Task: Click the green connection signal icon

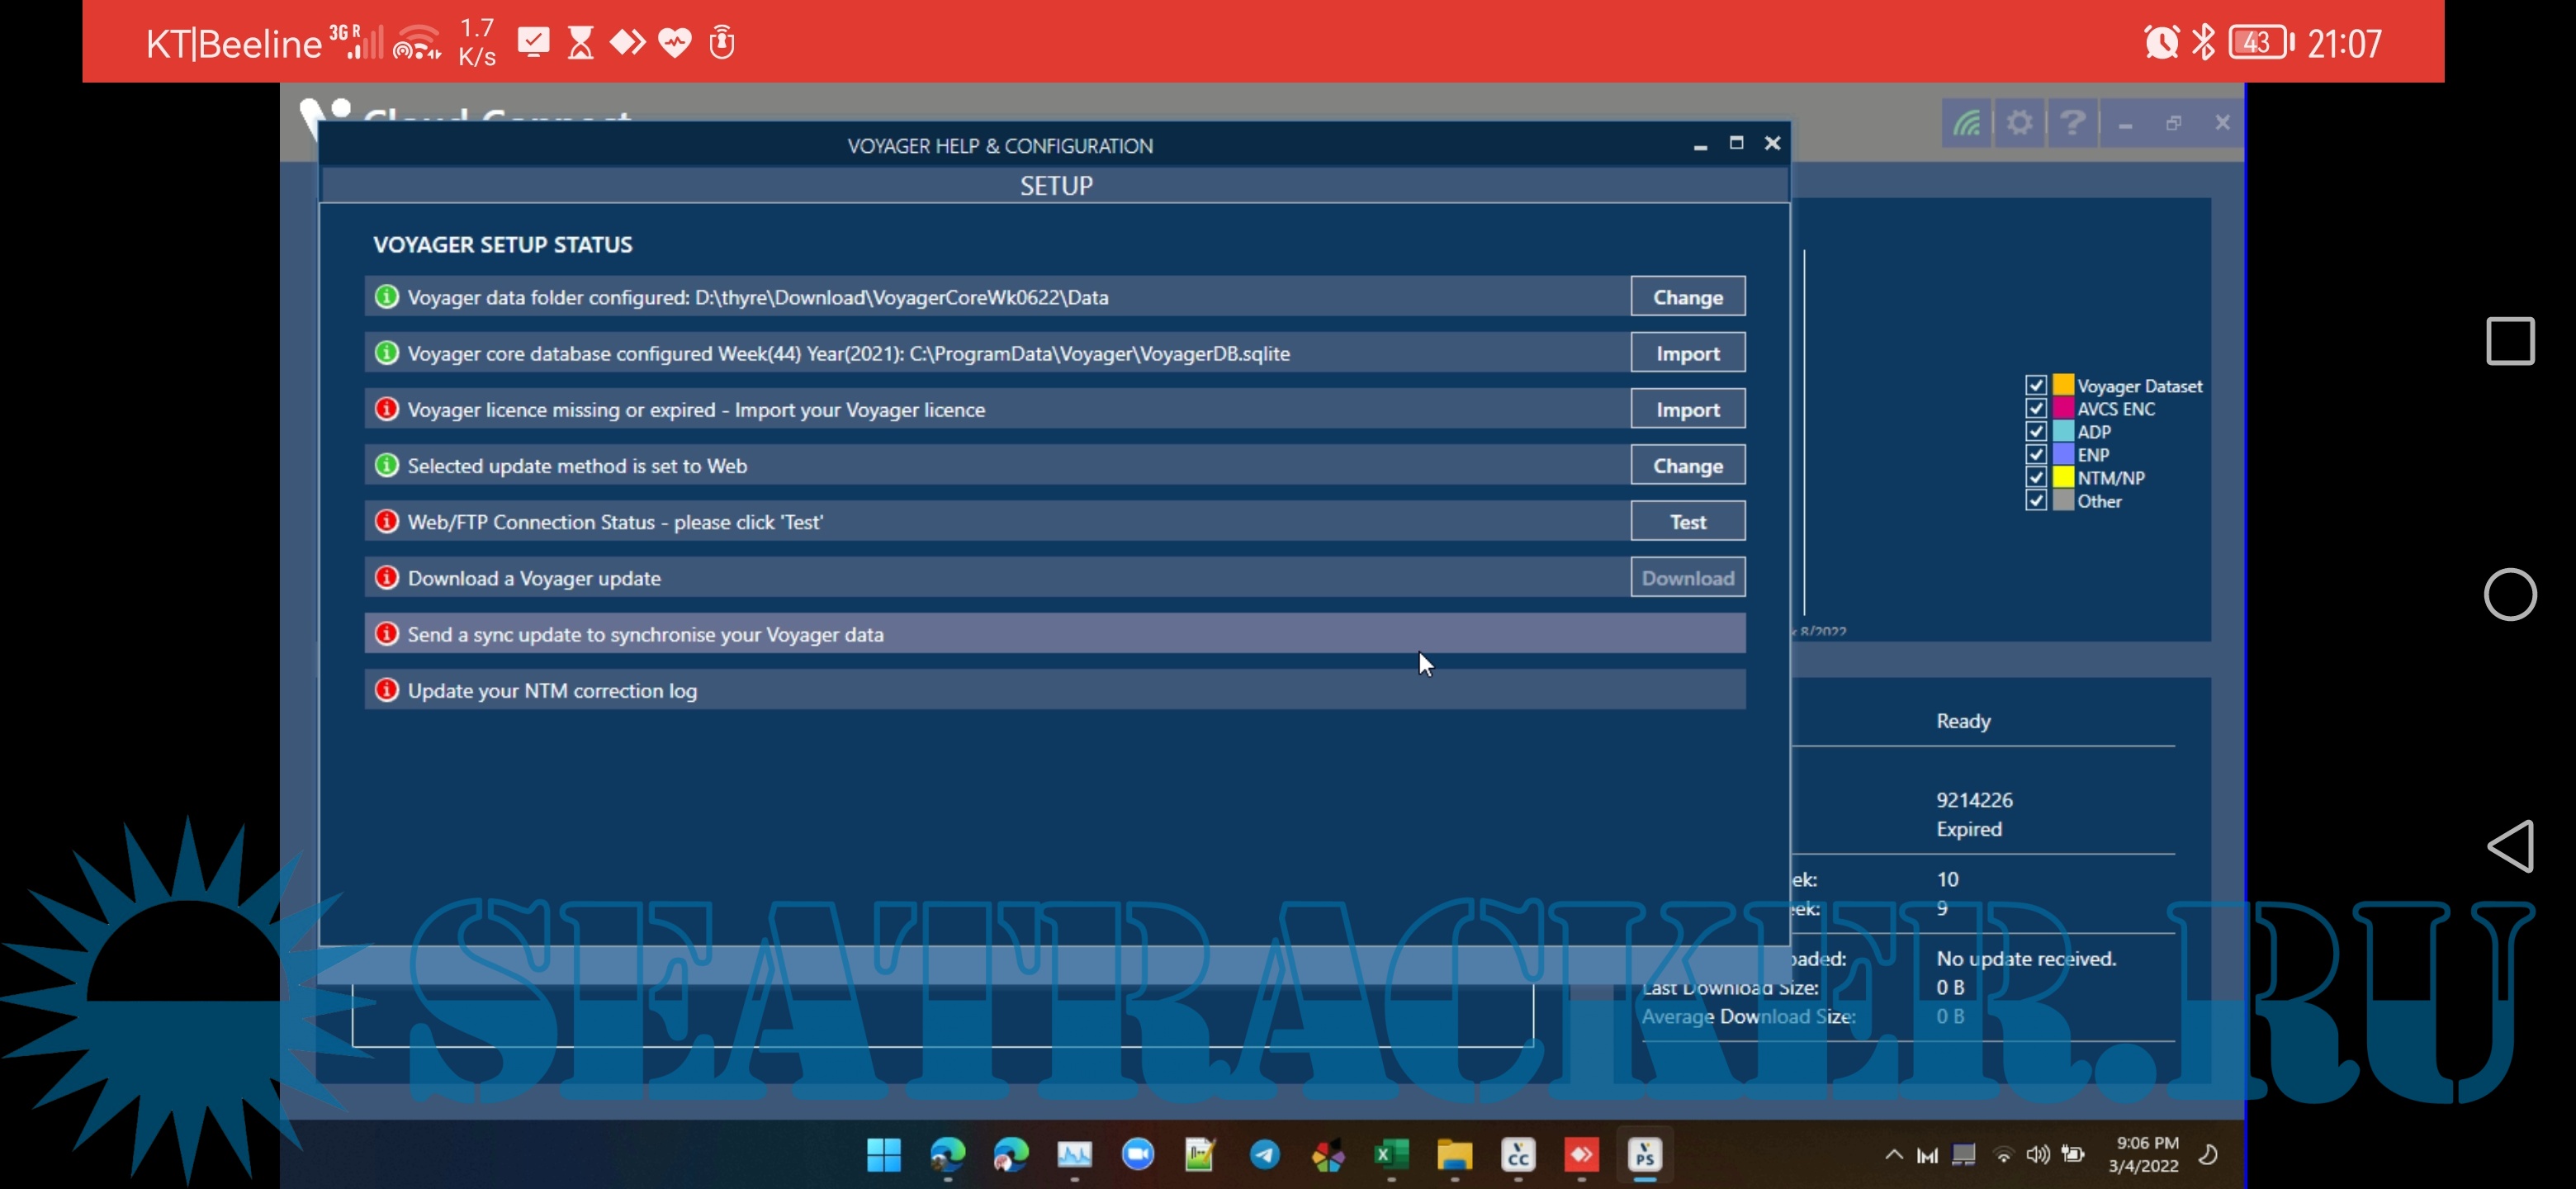Action: tap(1966, 124)
